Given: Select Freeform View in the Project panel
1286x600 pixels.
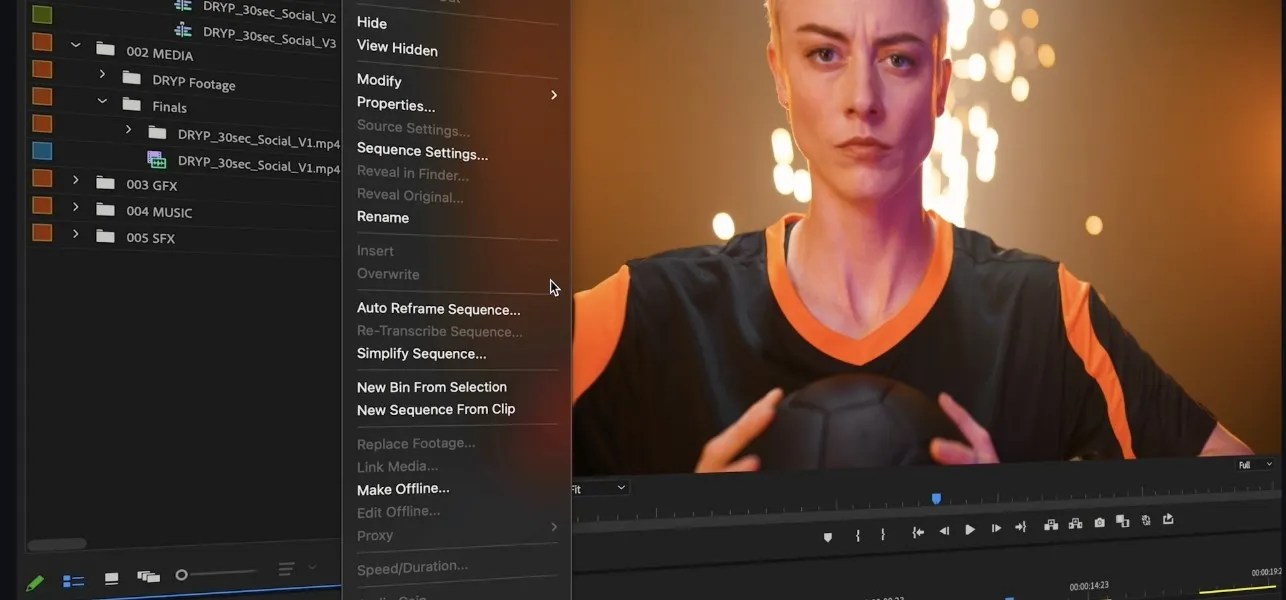Looking at the screenshot, I should pos(148,578).
